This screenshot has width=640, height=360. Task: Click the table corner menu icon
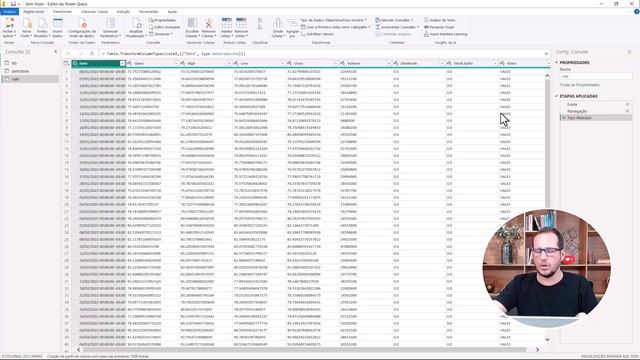pos(67,63)
